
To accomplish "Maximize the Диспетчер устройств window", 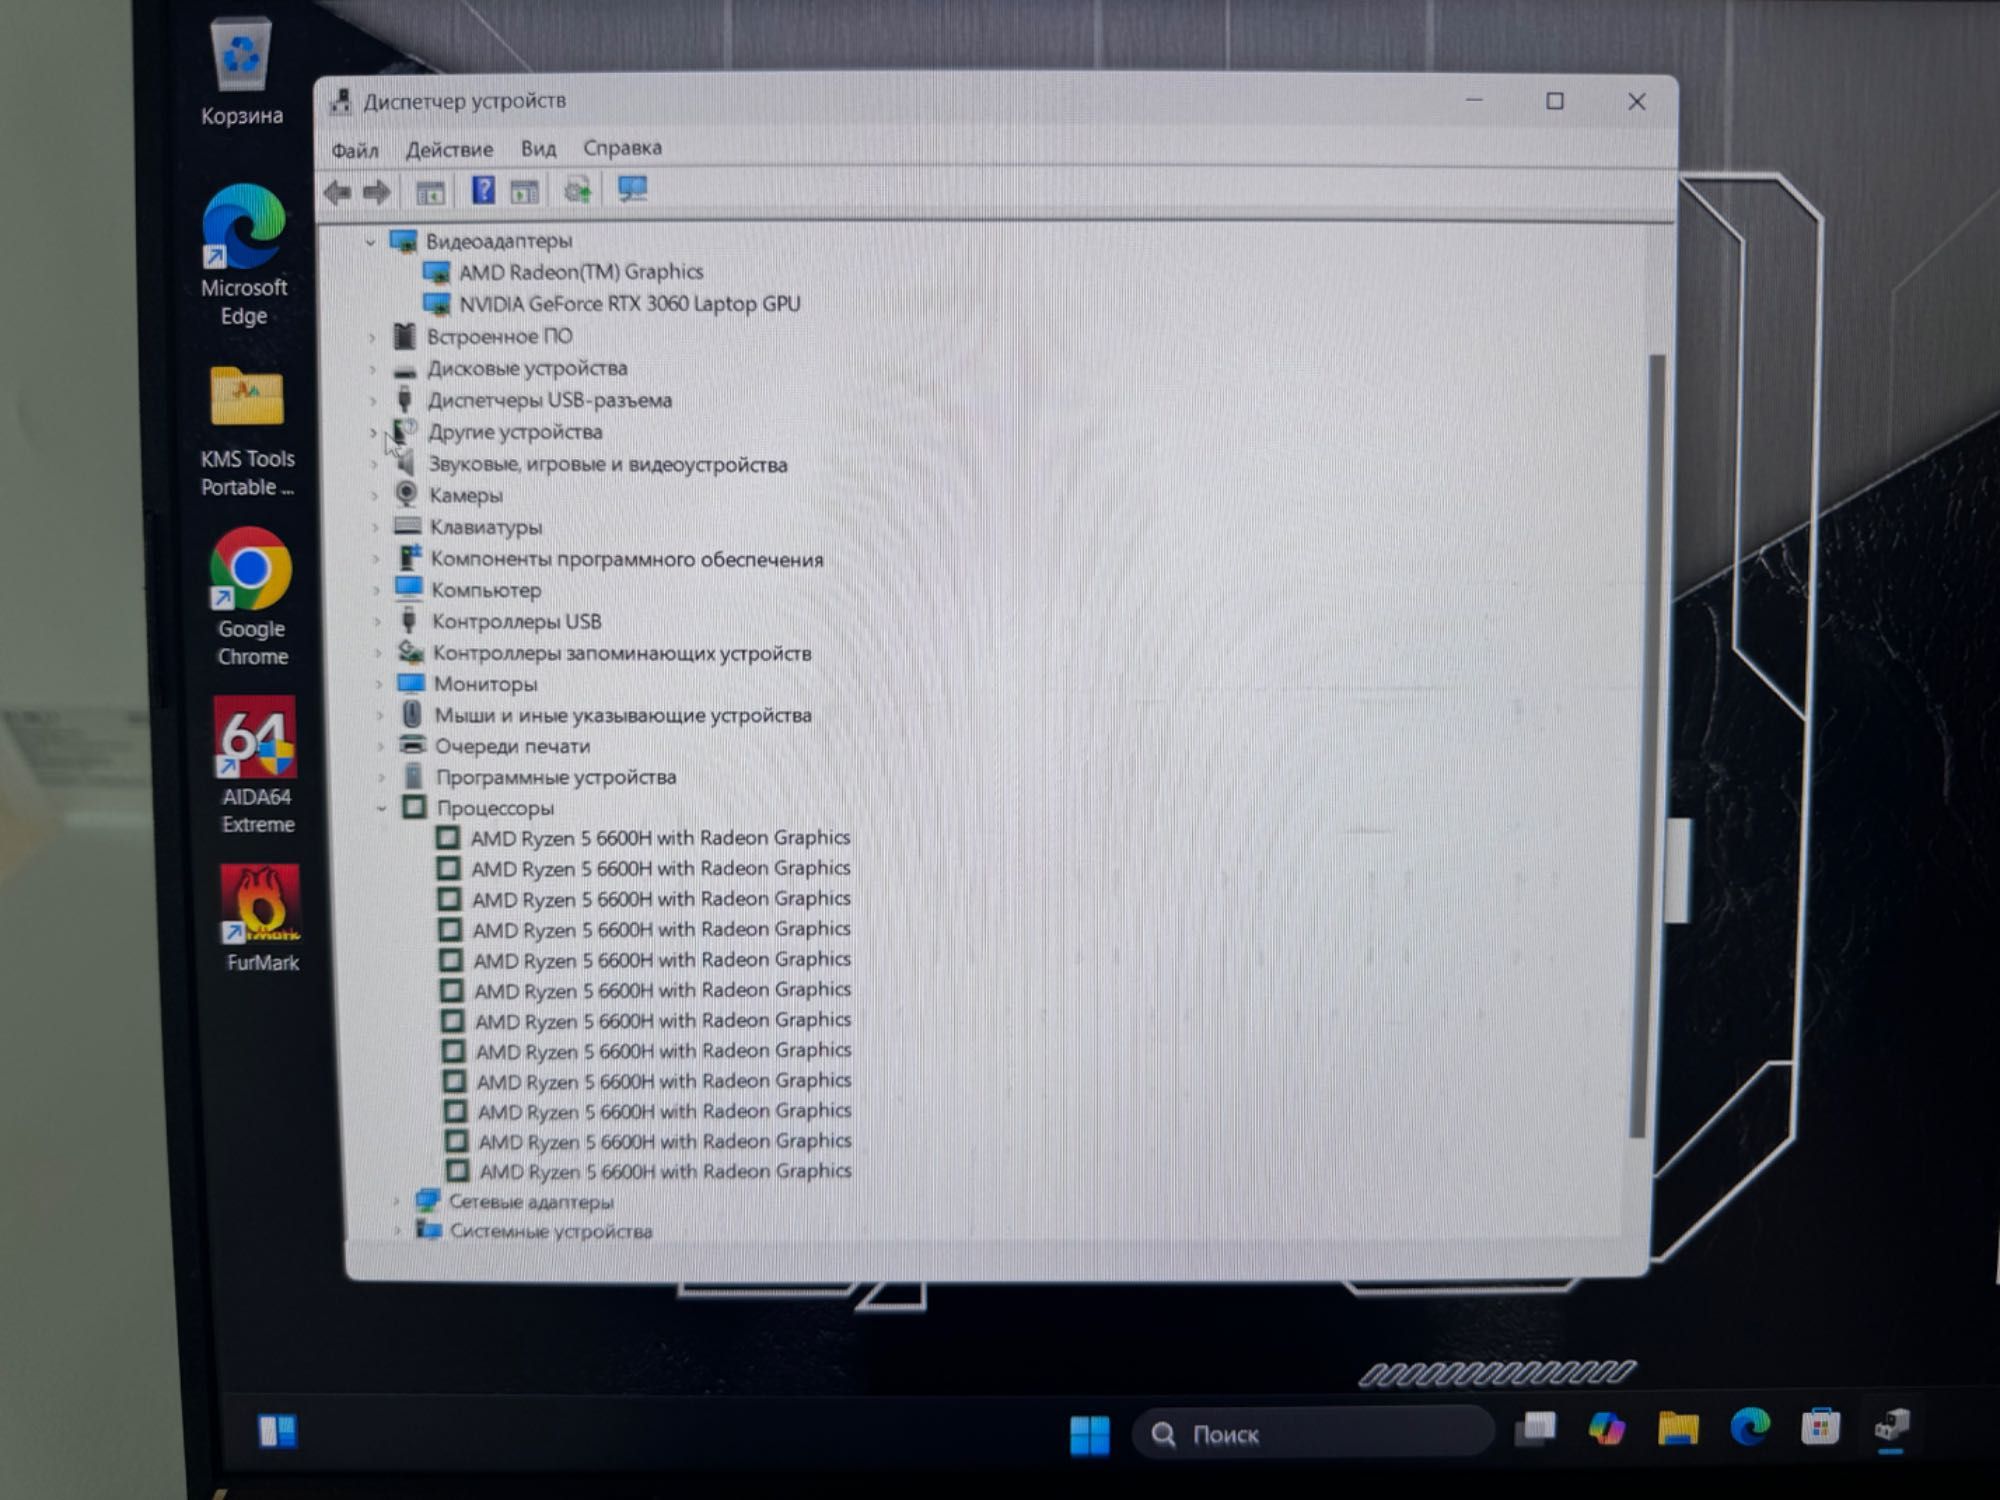I will 1554,102.
